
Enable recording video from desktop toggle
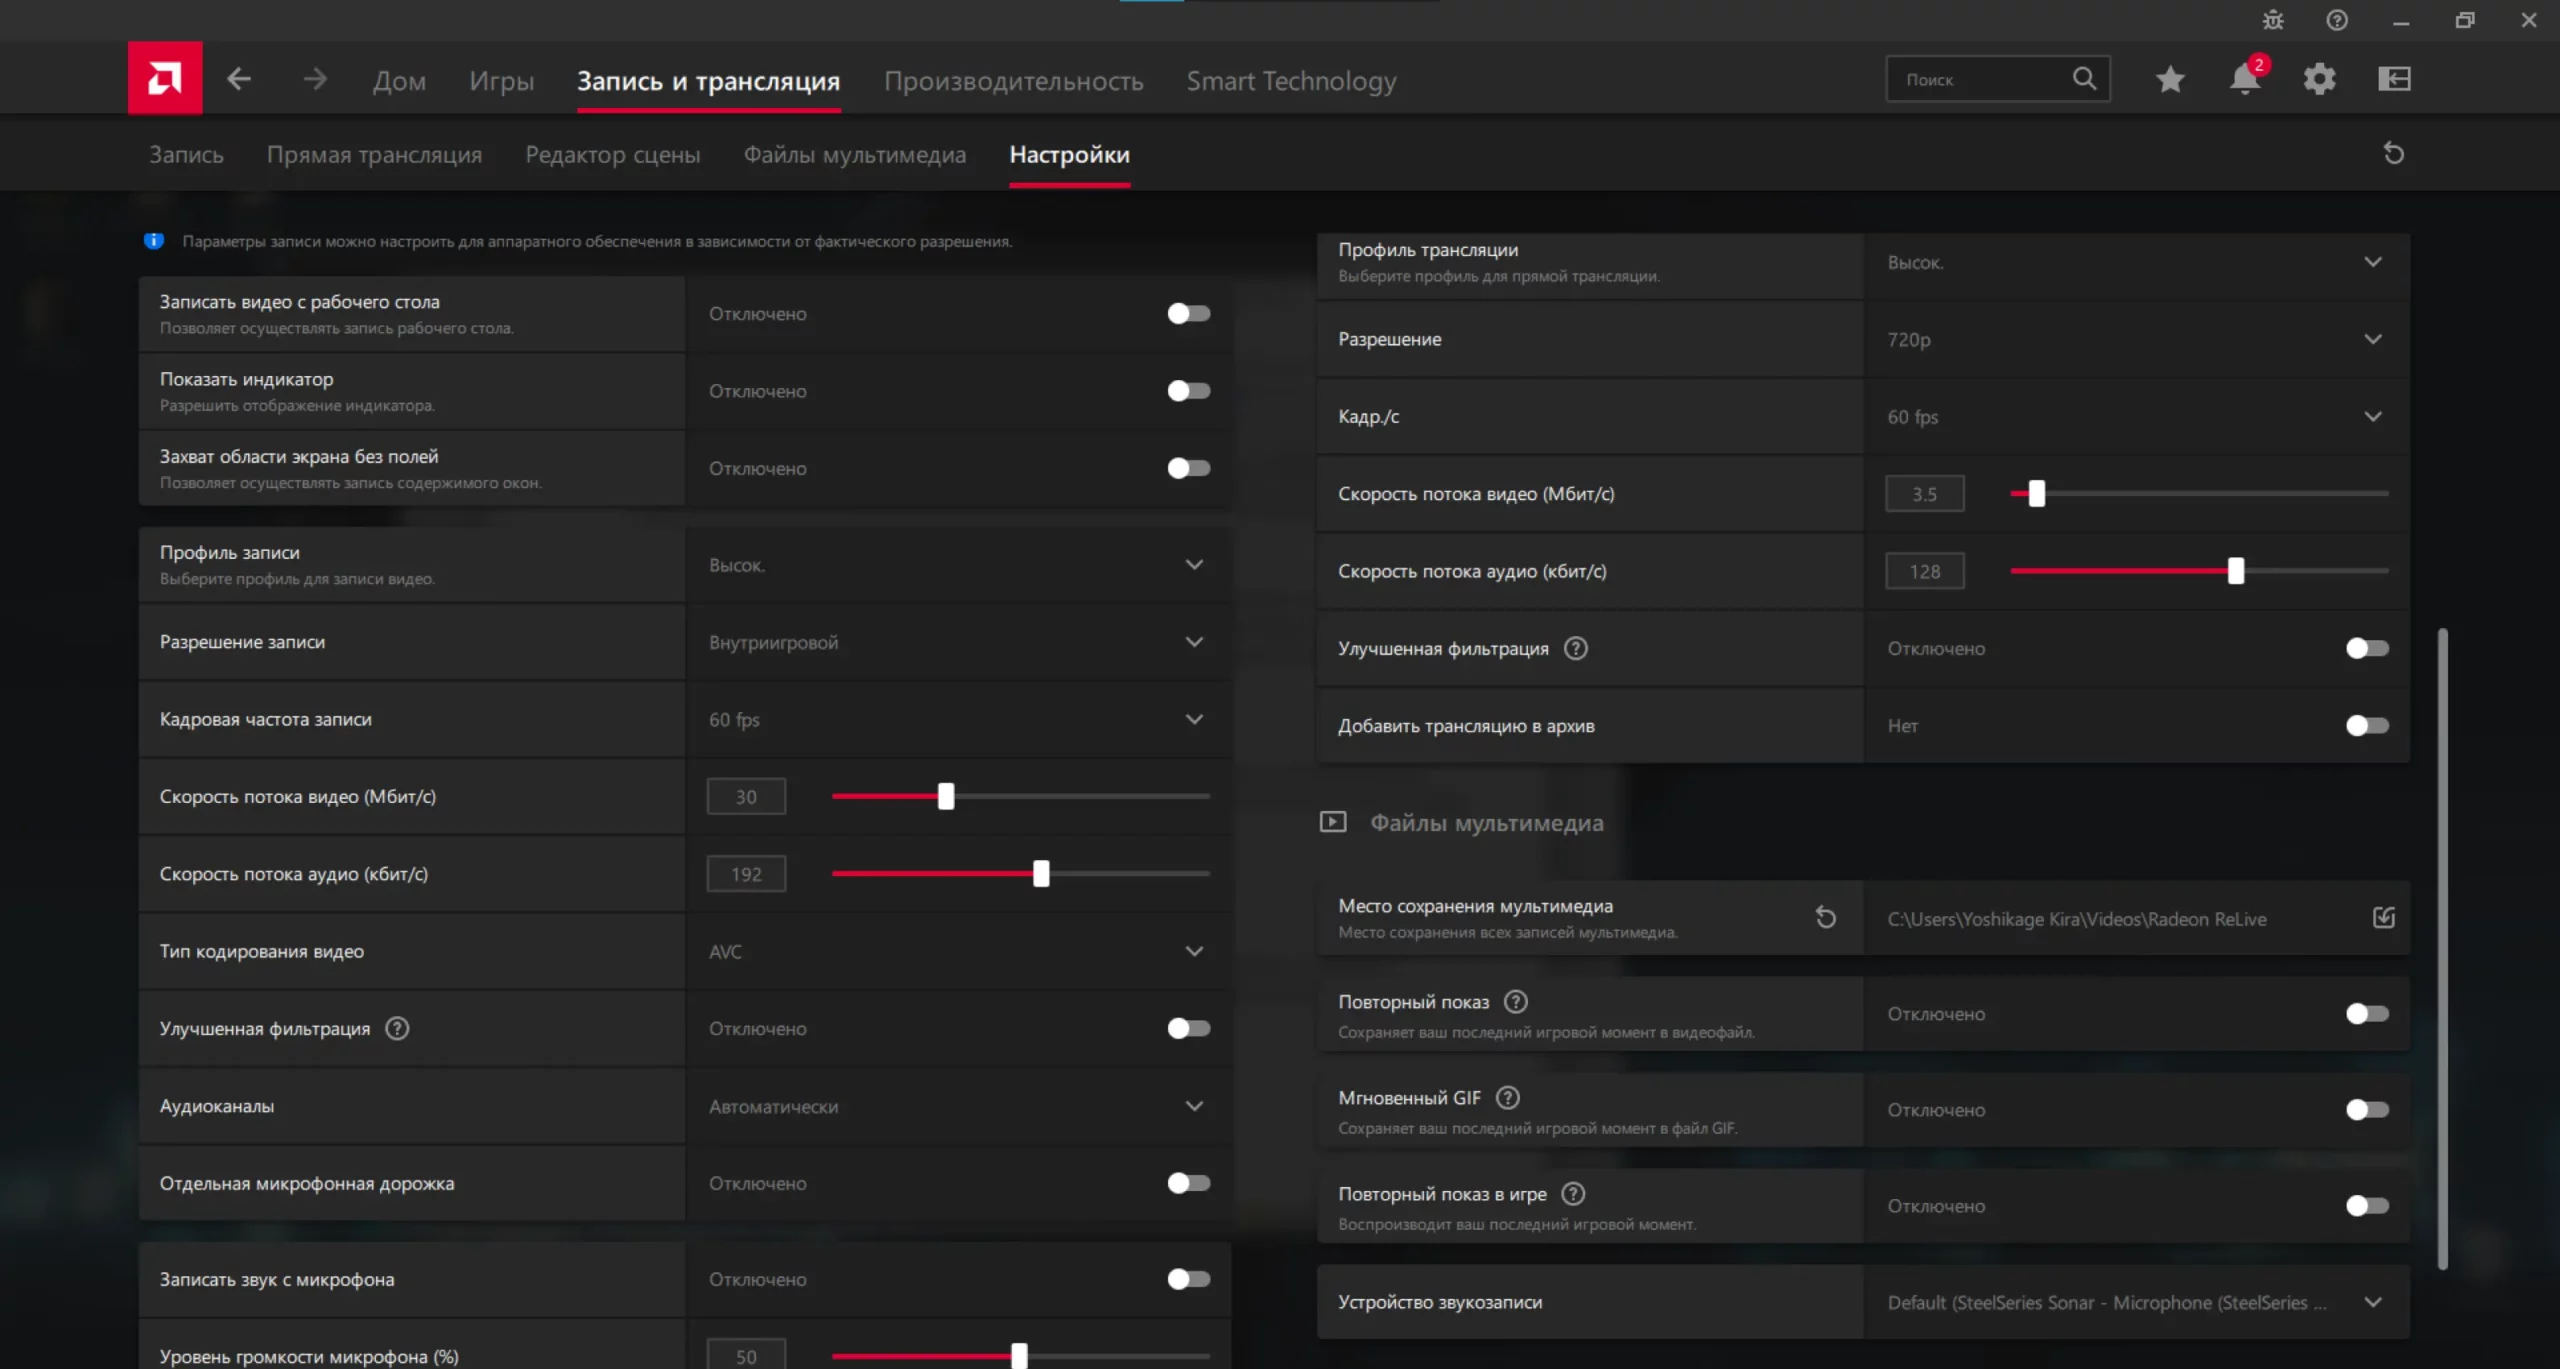pyautogui.click(x=1188, y=314)
